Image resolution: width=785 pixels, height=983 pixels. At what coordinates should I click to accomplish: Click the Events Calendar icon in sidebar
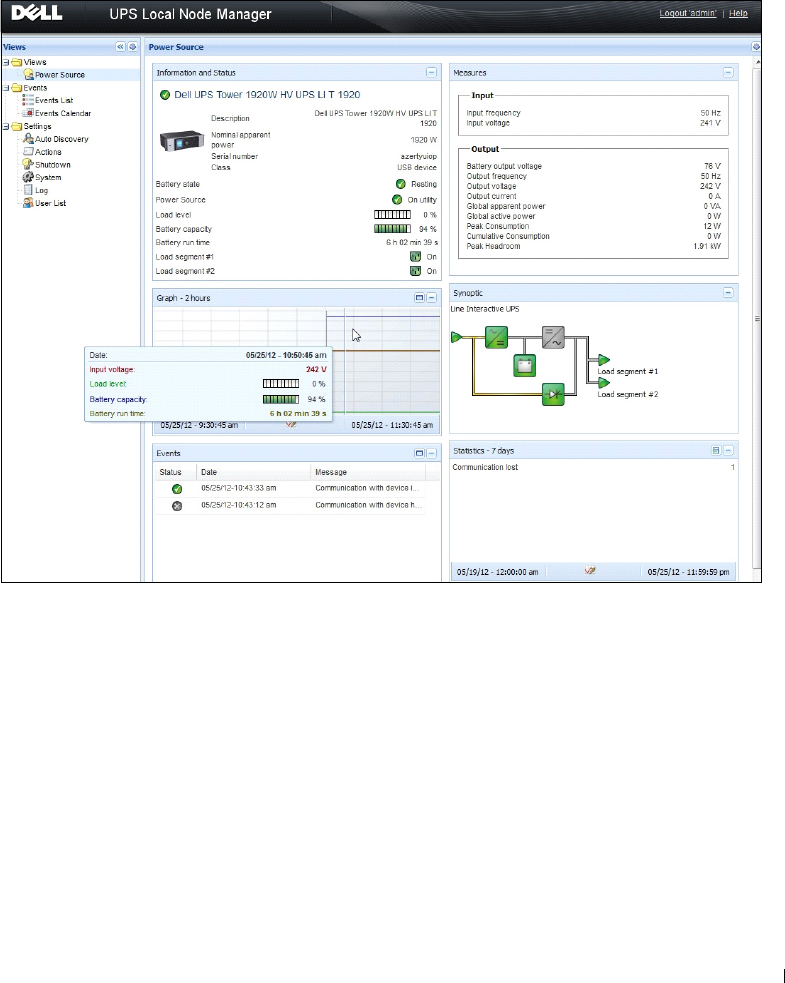tap(28, 113)
